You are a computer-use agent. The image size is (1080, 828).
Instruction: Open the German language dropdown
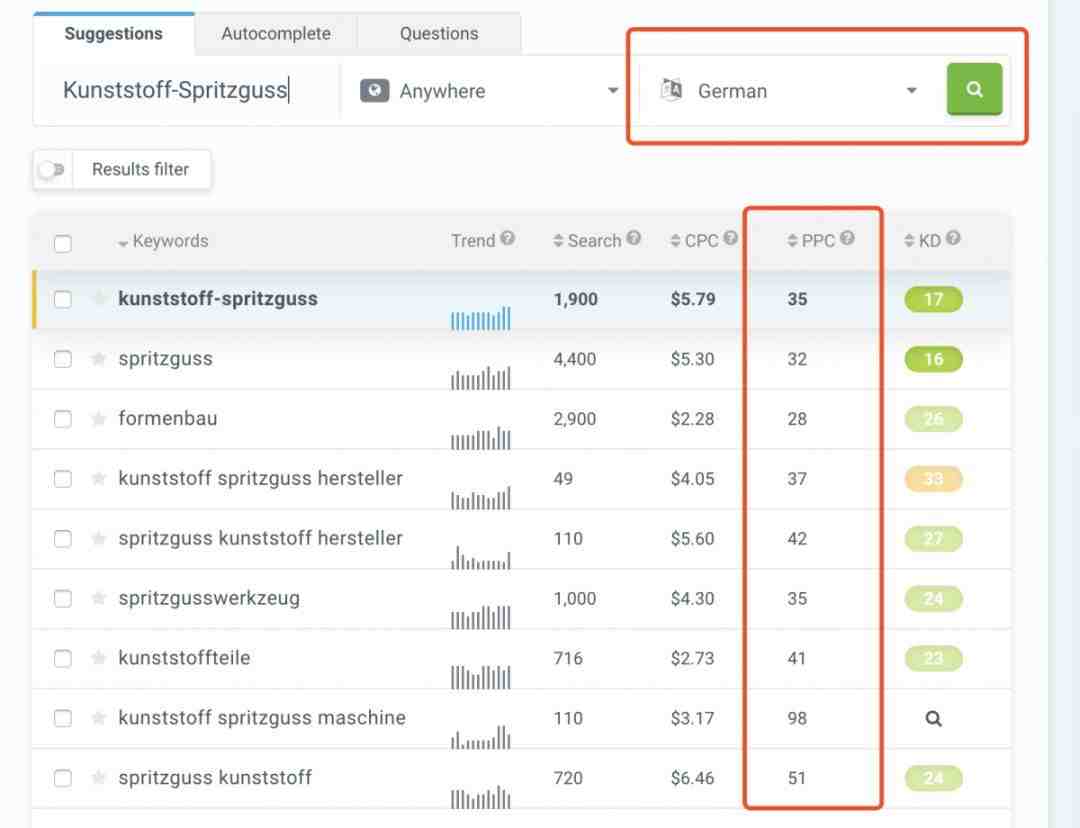[x=789, y=91]
